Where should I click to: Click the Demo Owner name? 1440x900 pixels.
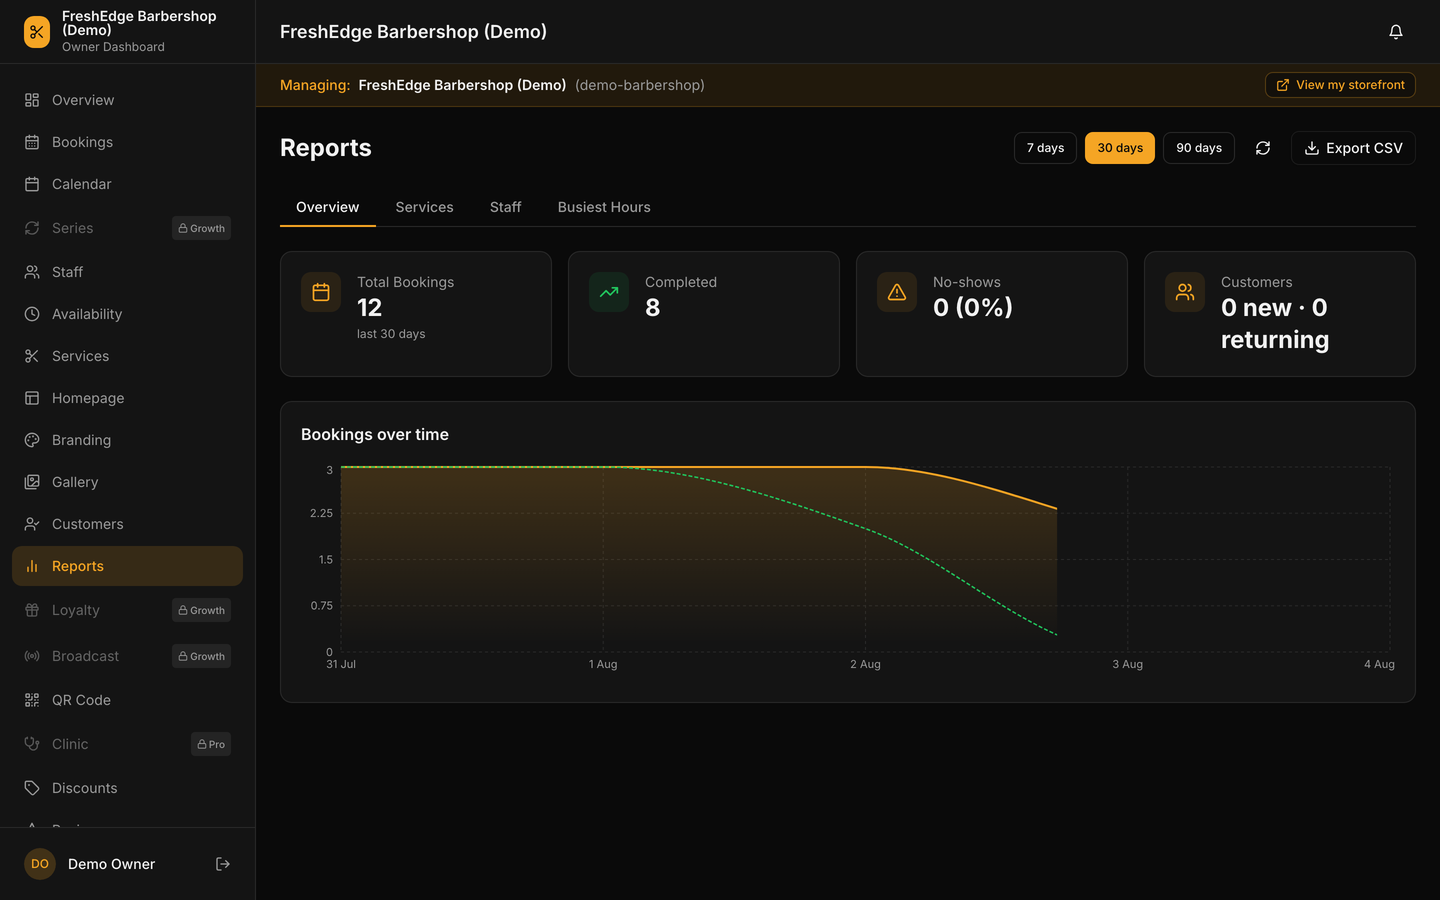click(111, 864)
